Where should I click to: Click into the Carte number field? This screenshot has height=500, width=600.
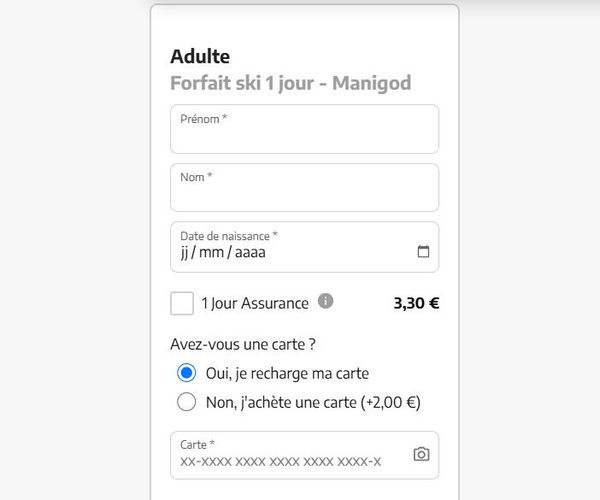(x=305, y=455)
